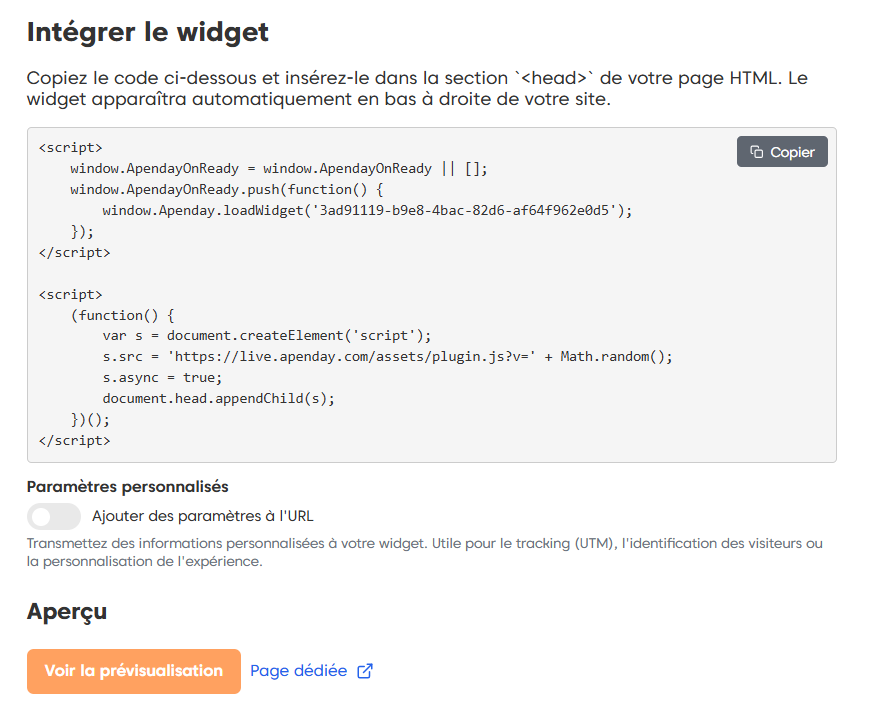Image resolution: width=875 pixels, height=713 pixels.
Task: Click the copy icon in the Copier button
Action: (757, 152)
